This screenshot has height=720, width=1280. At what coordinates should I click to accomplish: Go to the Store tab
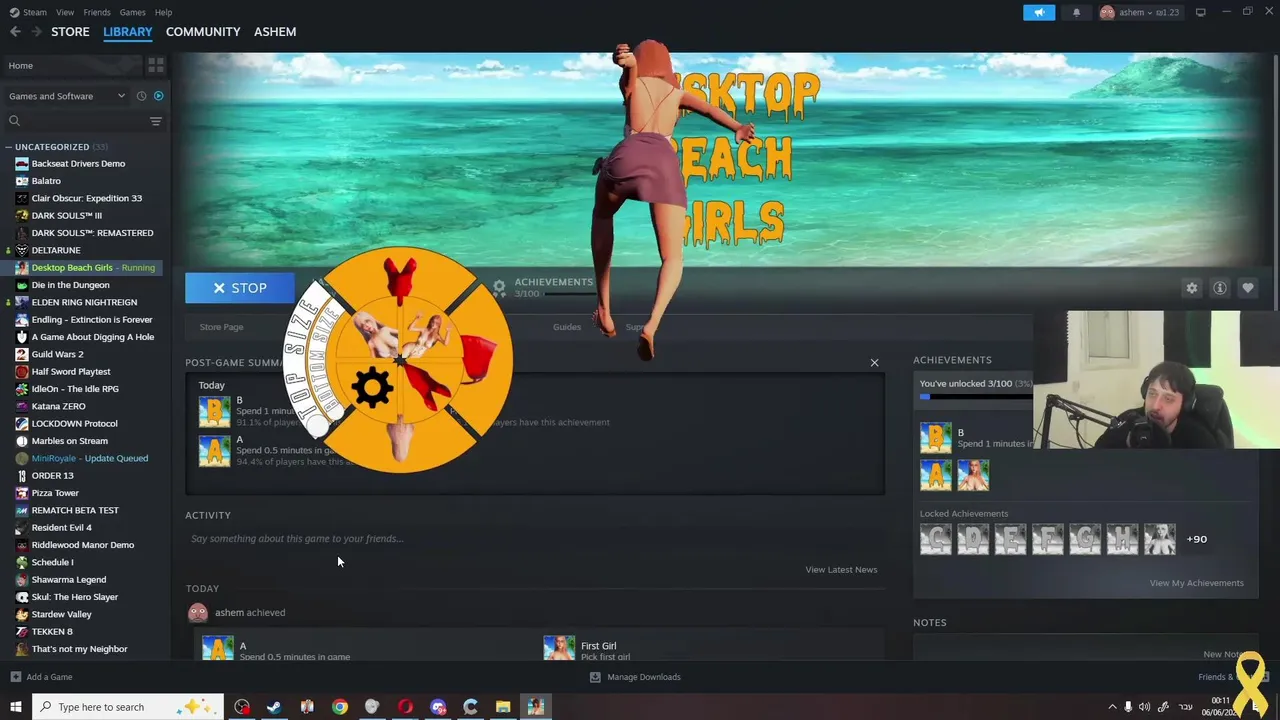[x=70, y=32]
